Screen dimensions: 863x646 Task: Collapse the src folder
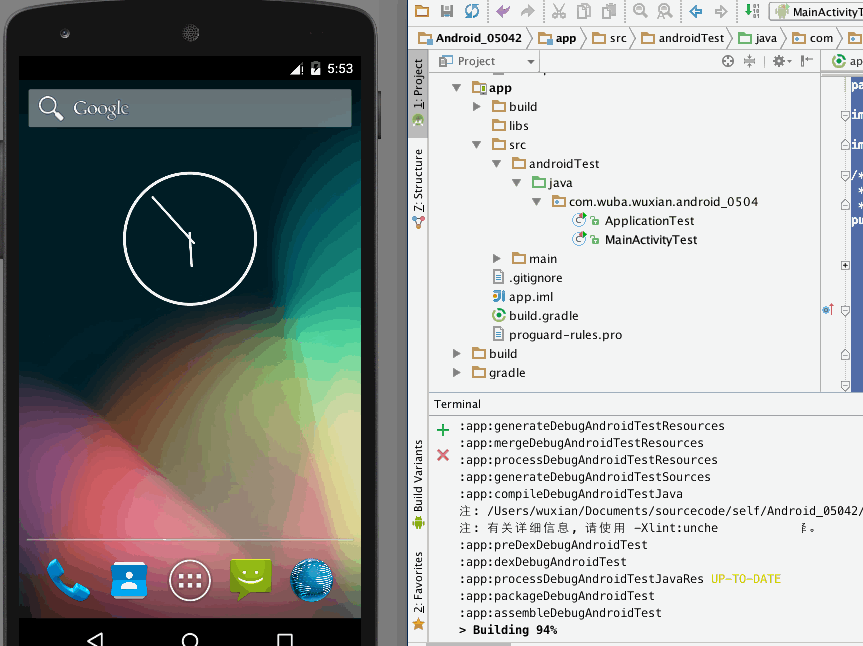point(477,145)
